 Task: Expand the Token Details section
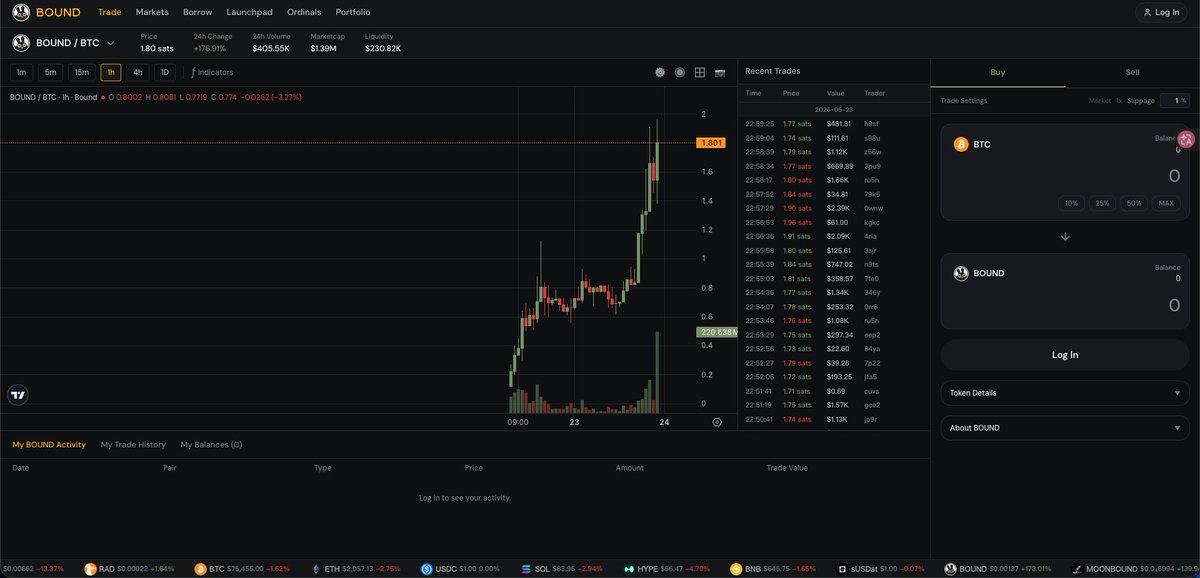tap(1065, 393)
